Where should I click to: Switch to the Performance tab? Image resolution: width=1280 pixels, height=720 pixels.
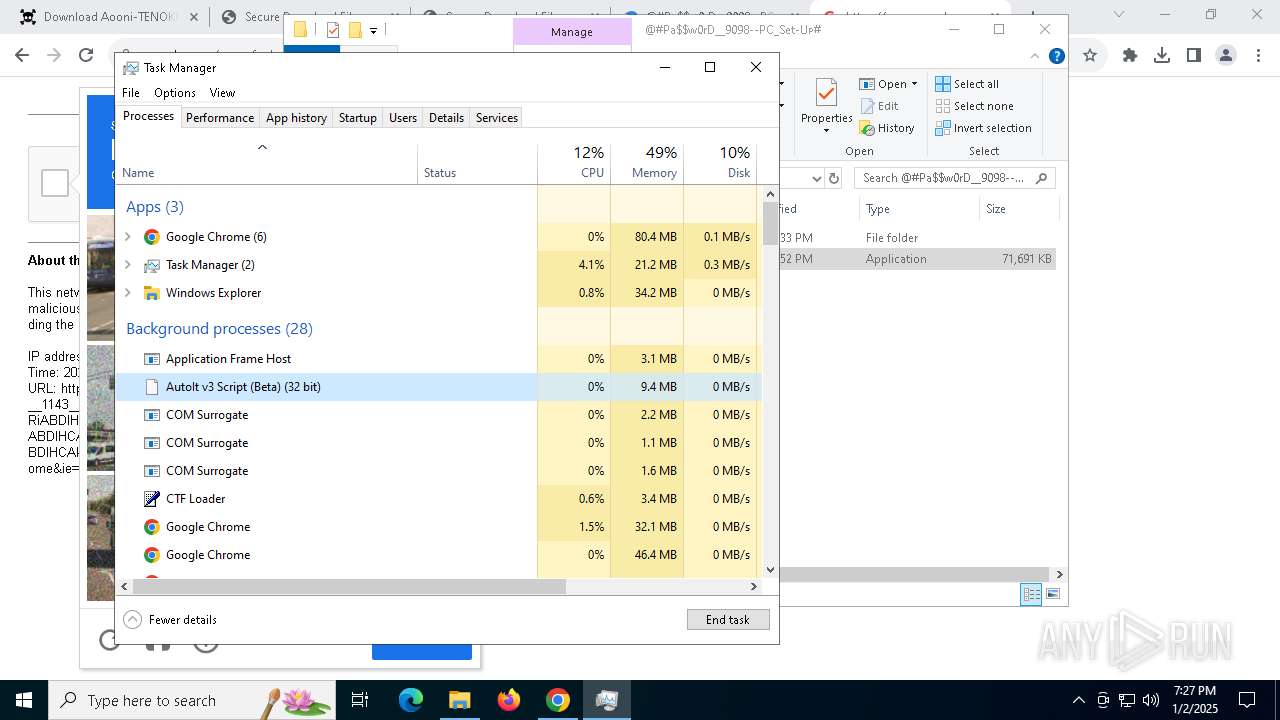[220, 118]
